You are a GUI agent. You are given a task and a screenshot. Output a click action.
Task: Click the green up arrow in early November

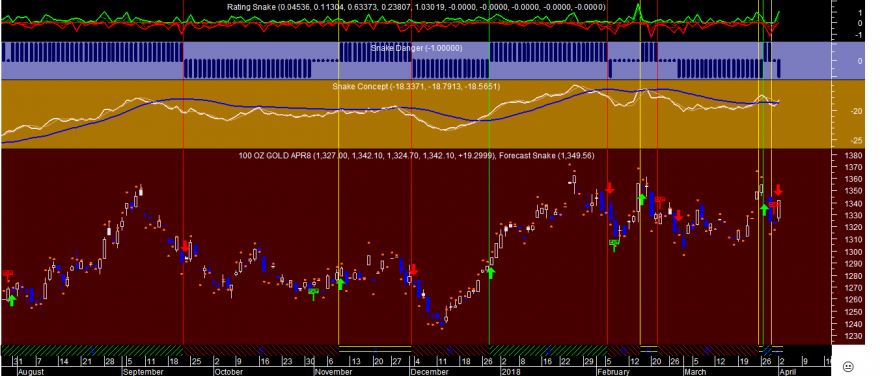point(339,284)
